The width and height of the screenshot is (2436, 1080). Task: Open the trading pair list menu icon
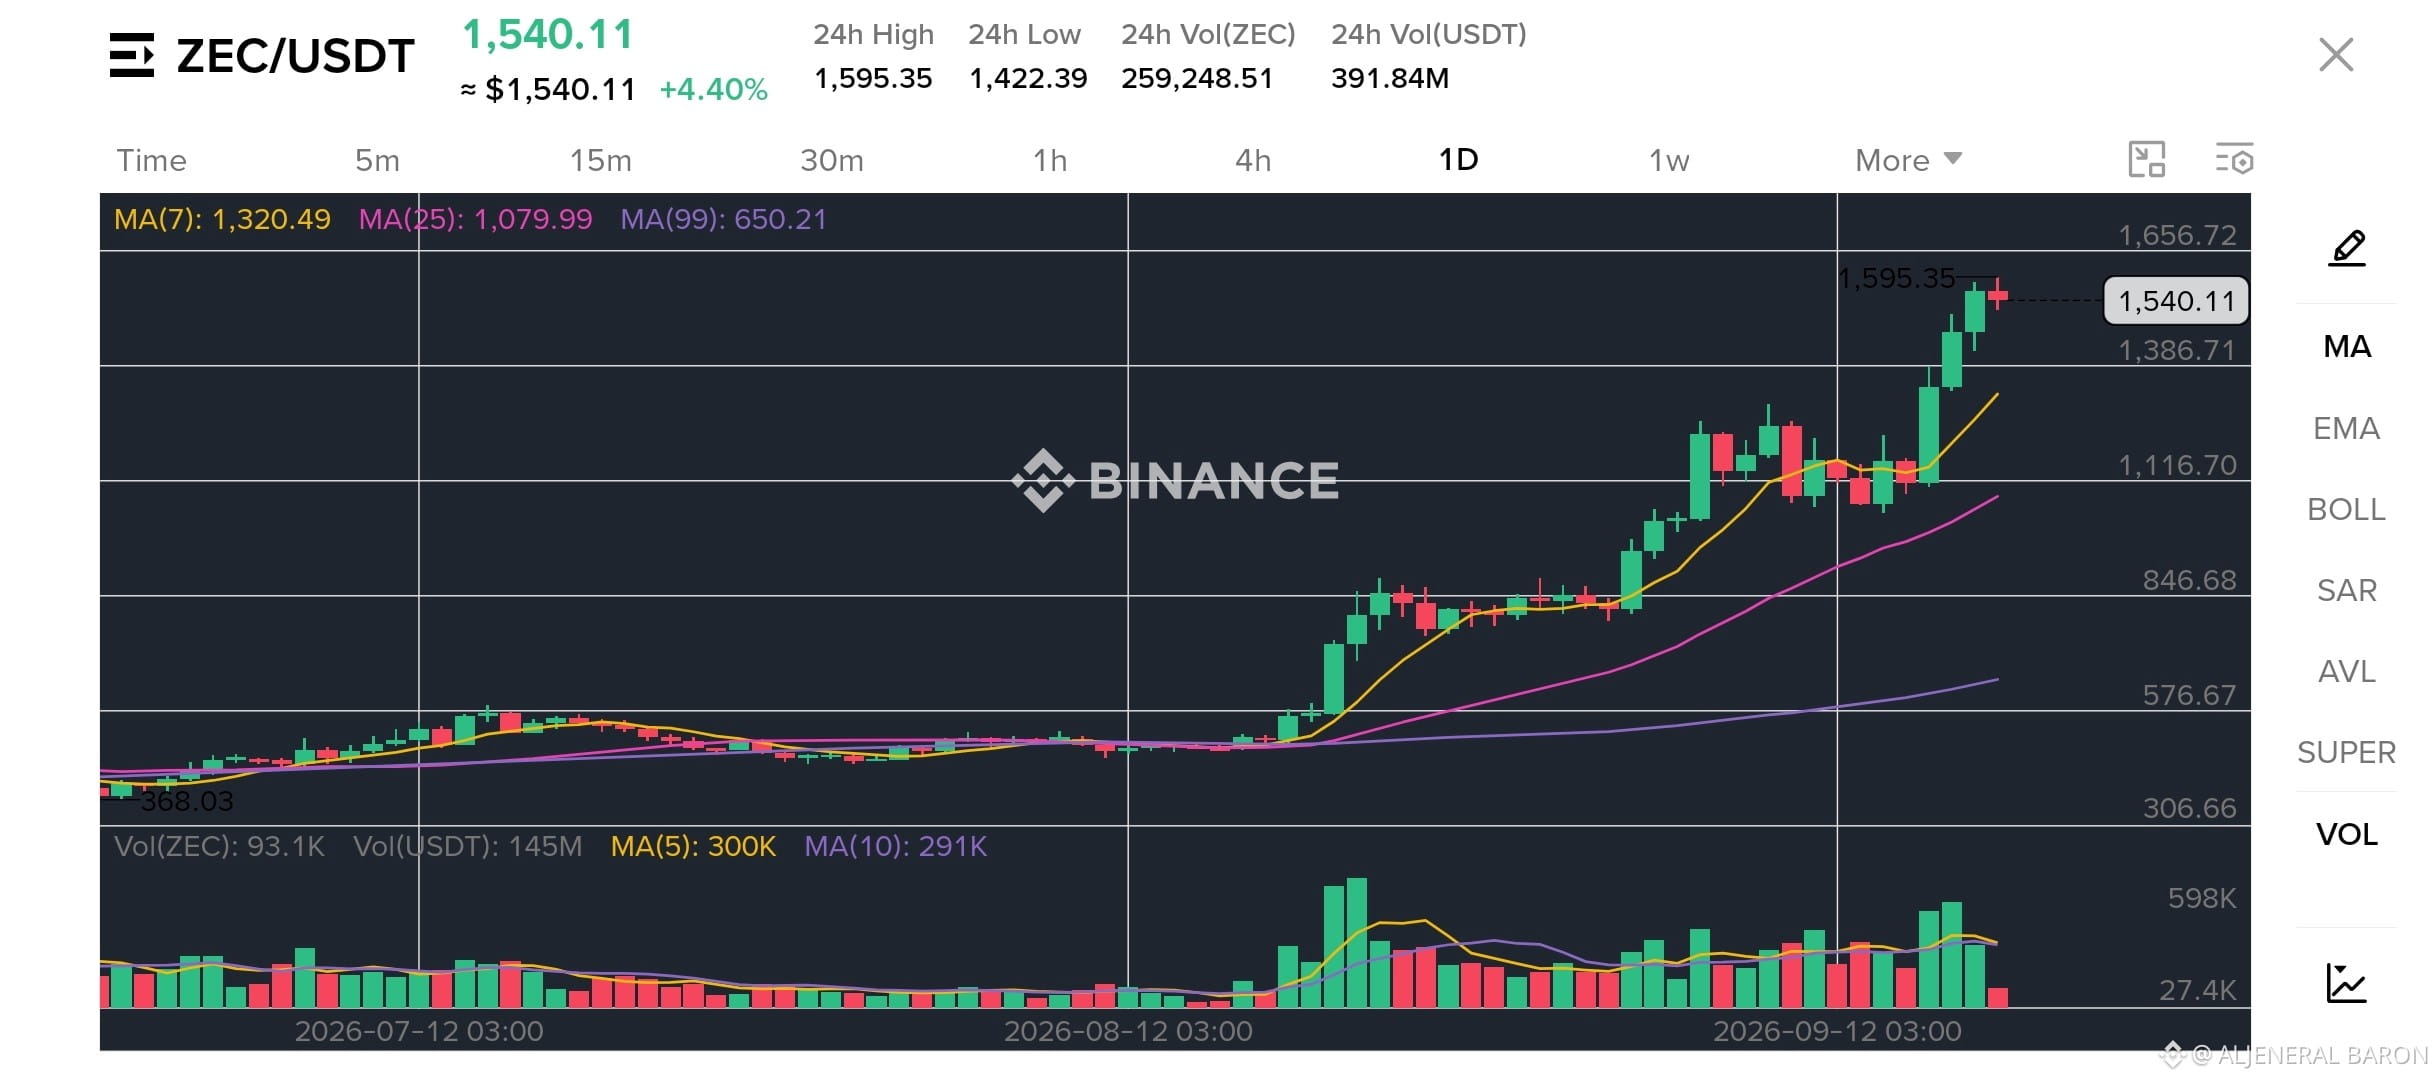132,55
